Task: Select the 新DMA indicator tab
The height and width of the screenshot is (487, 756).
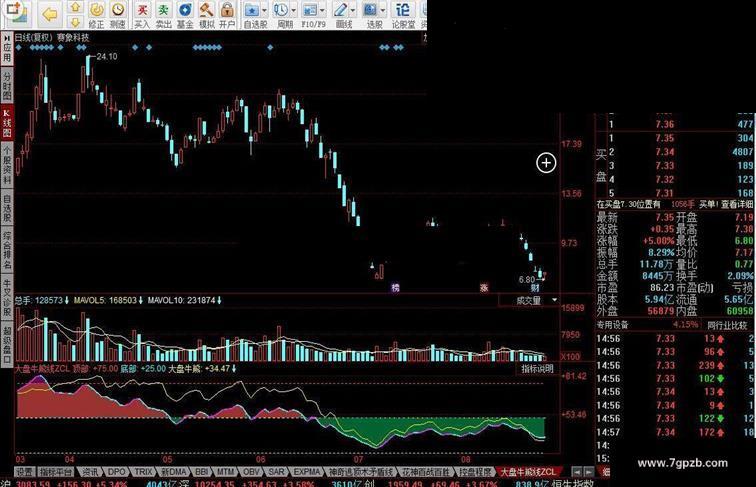Action: pyautogui.click(x=174, y=472)
